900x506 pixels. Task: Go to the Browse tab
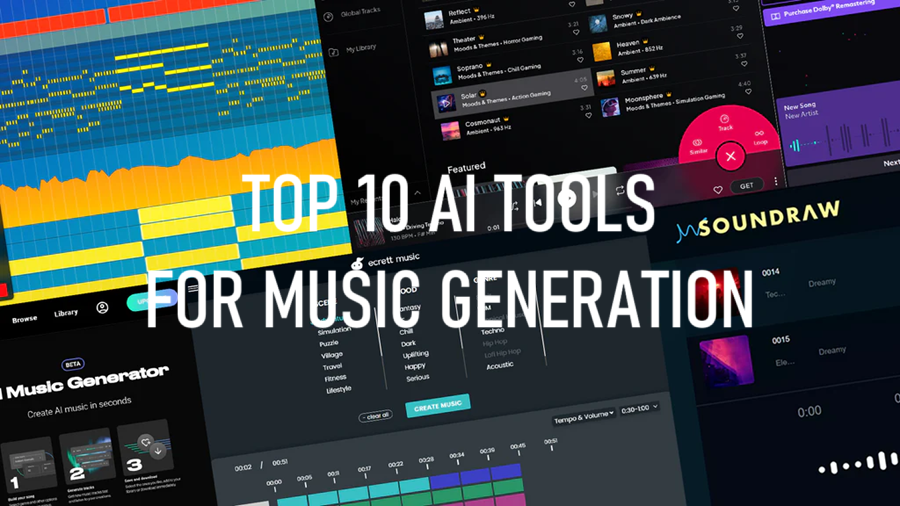(x=24, y=319)
